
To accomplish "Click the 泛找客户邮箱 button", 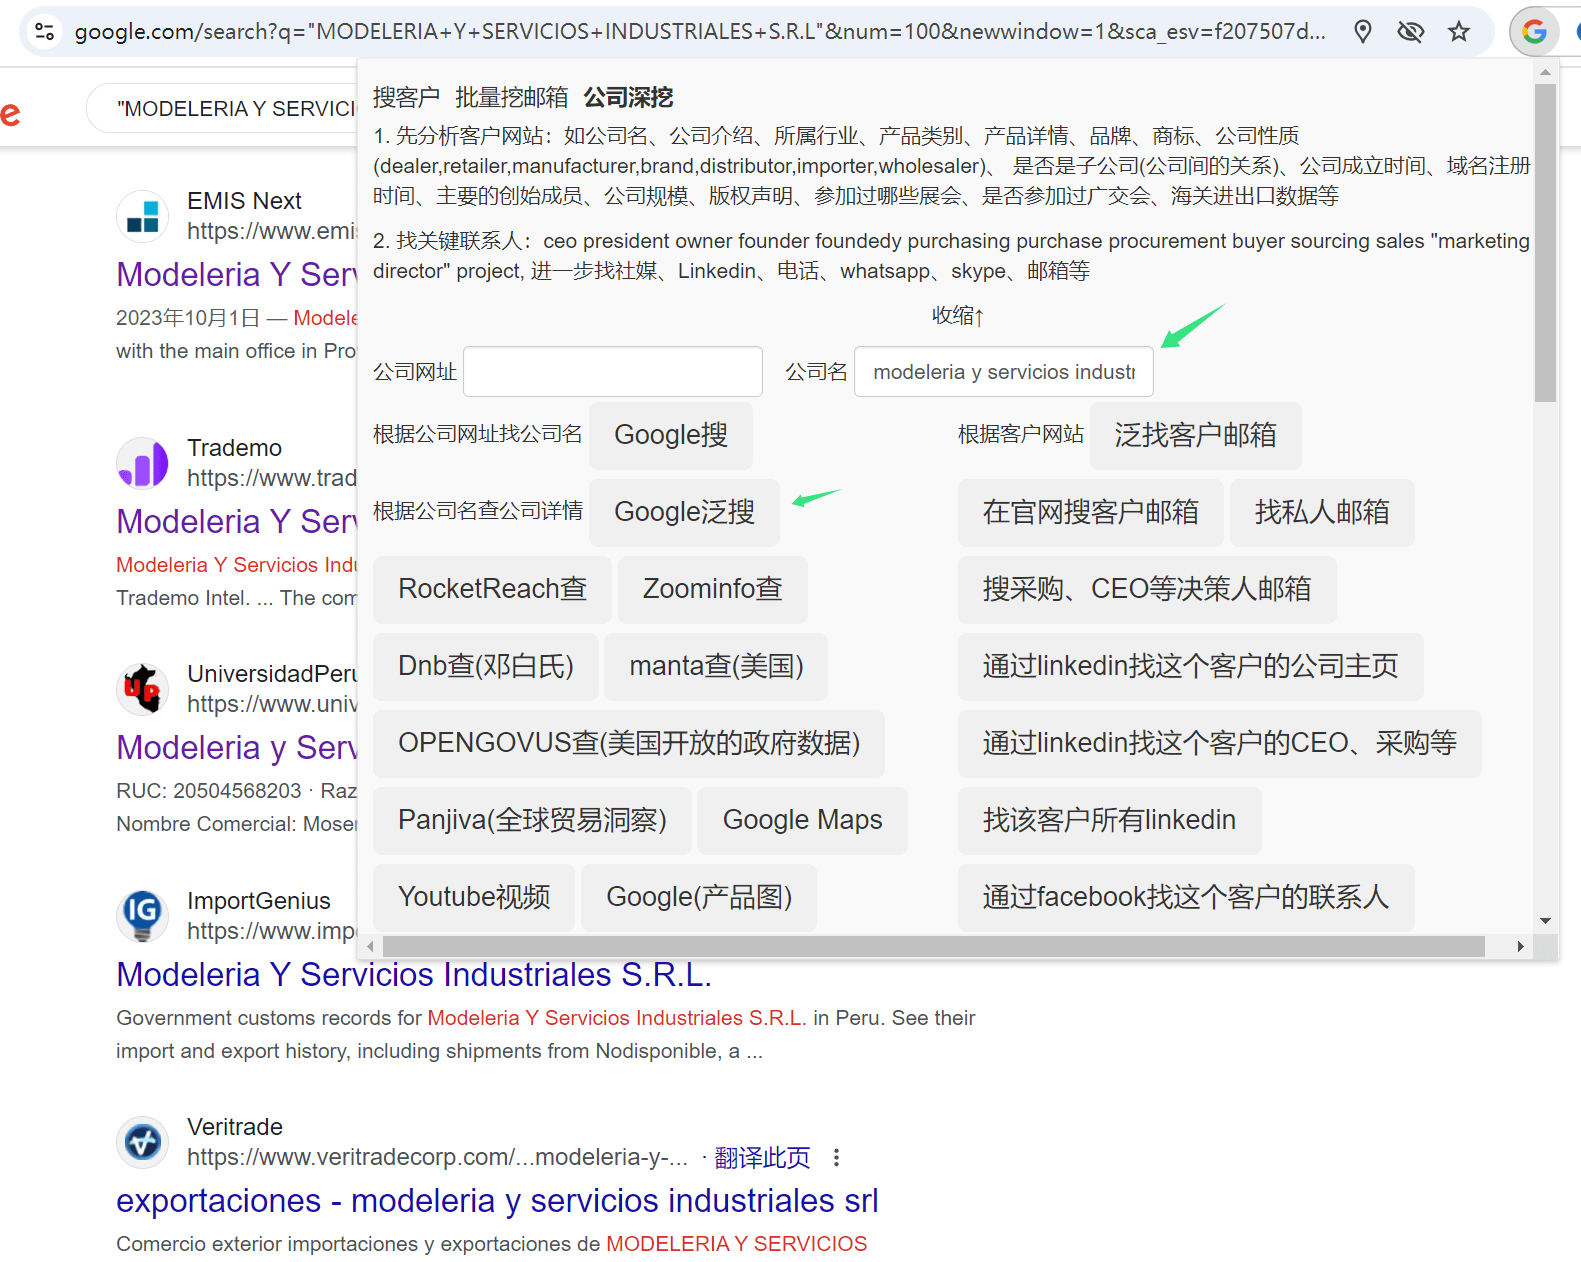I will (1196, 435).
